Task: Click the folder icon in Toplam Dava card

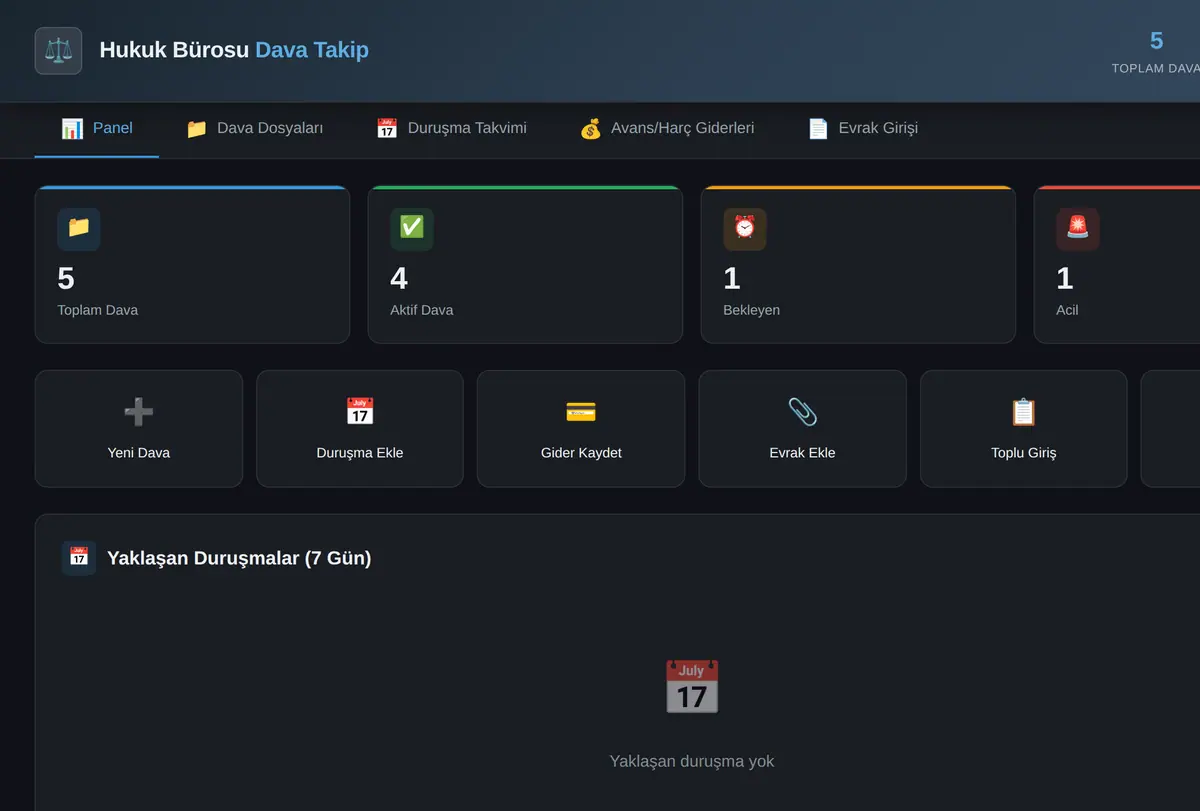Action: (79, 228)
